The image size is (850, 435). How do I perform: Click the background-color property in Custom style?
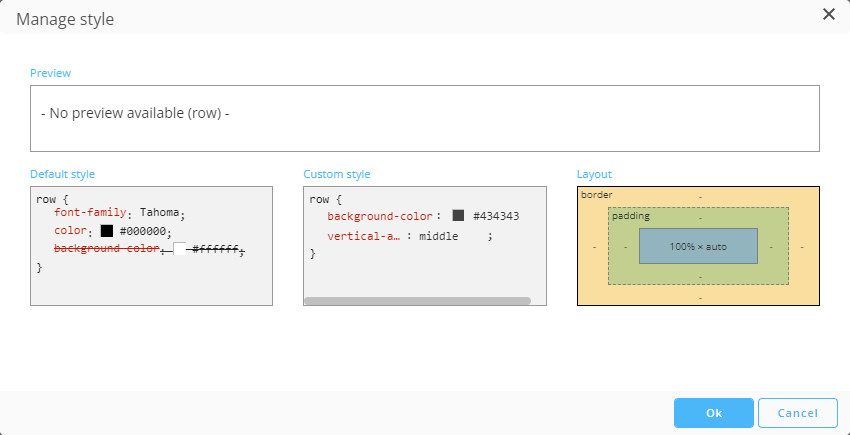tap(379, 216)
